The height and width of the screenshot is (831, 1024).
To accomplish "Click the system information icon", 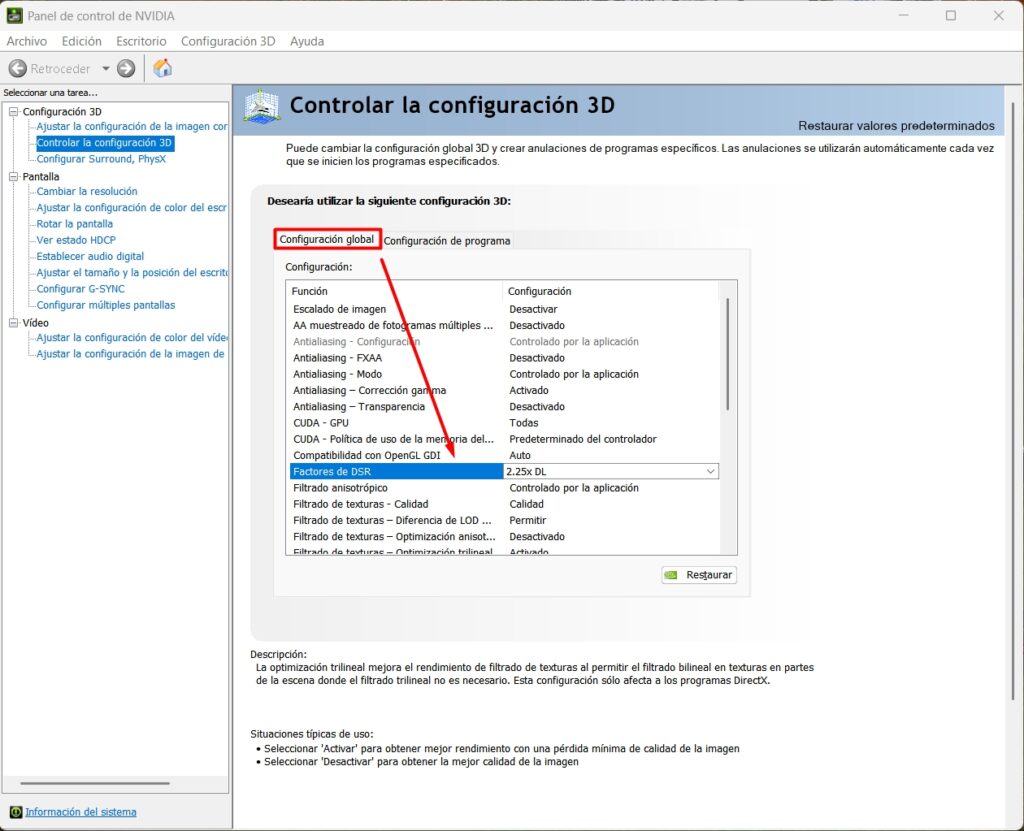I will click(16, 812).
